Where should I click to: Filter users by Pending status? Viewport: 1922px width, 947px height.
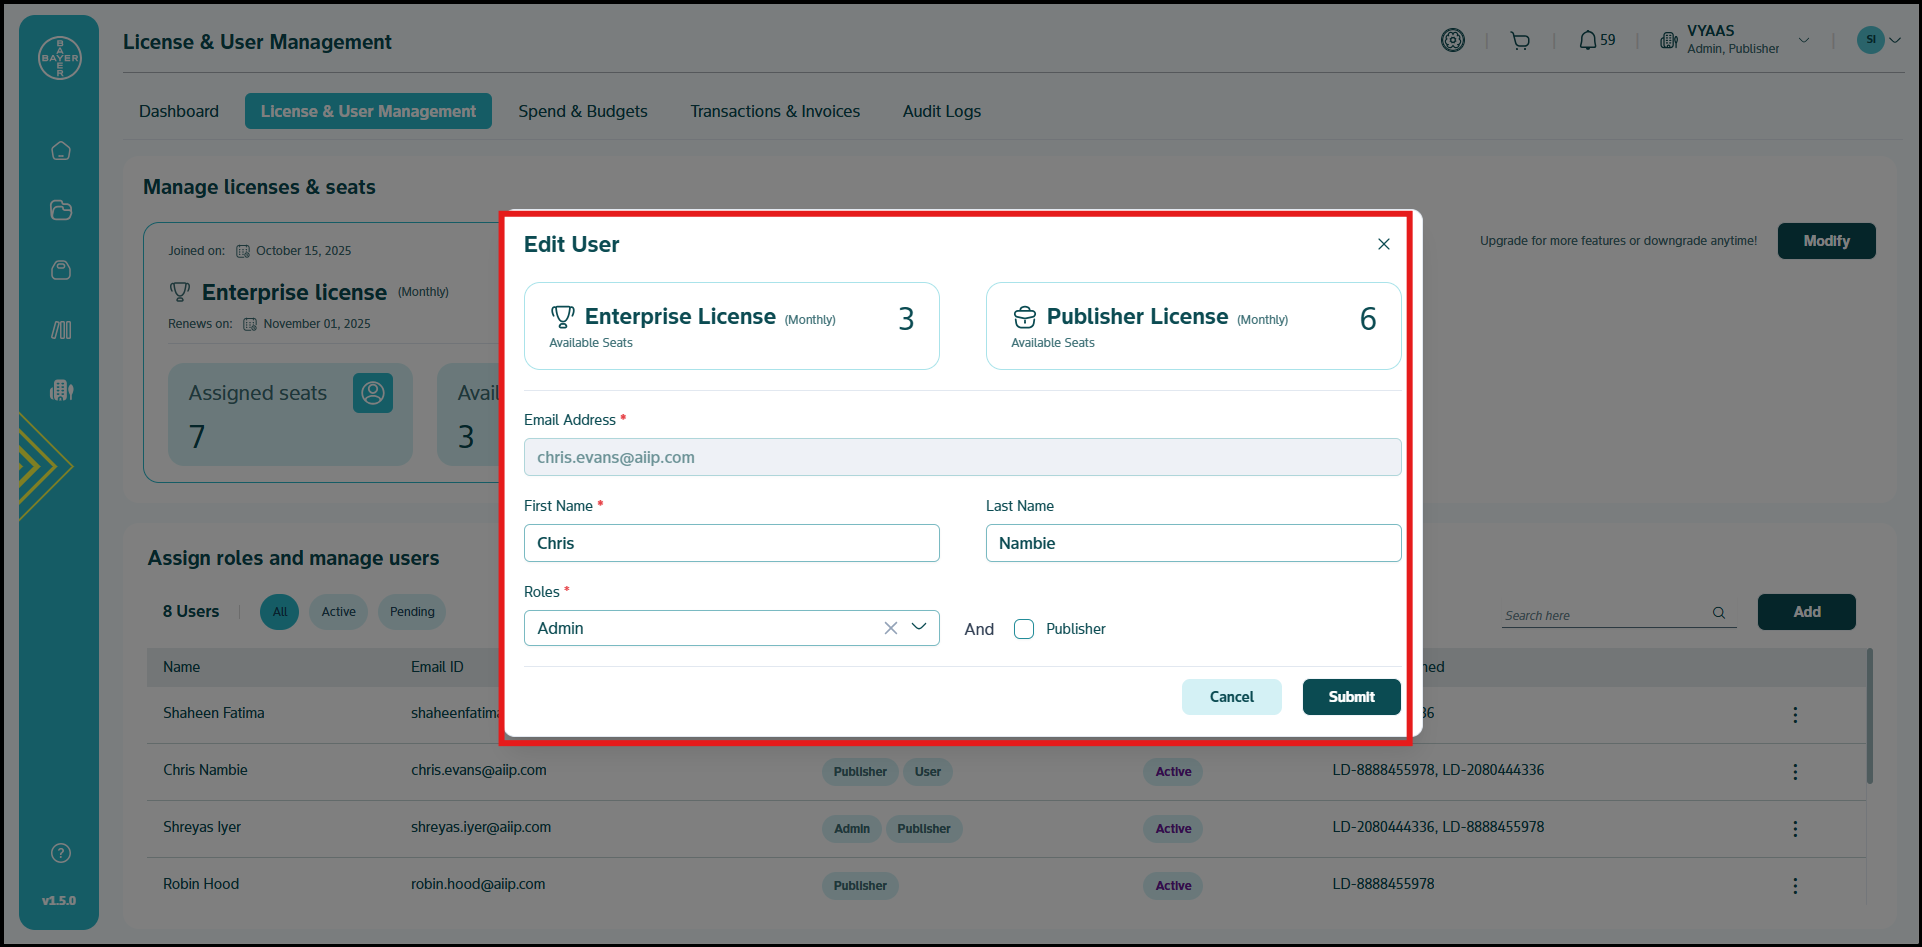click(x=412, y=612)
